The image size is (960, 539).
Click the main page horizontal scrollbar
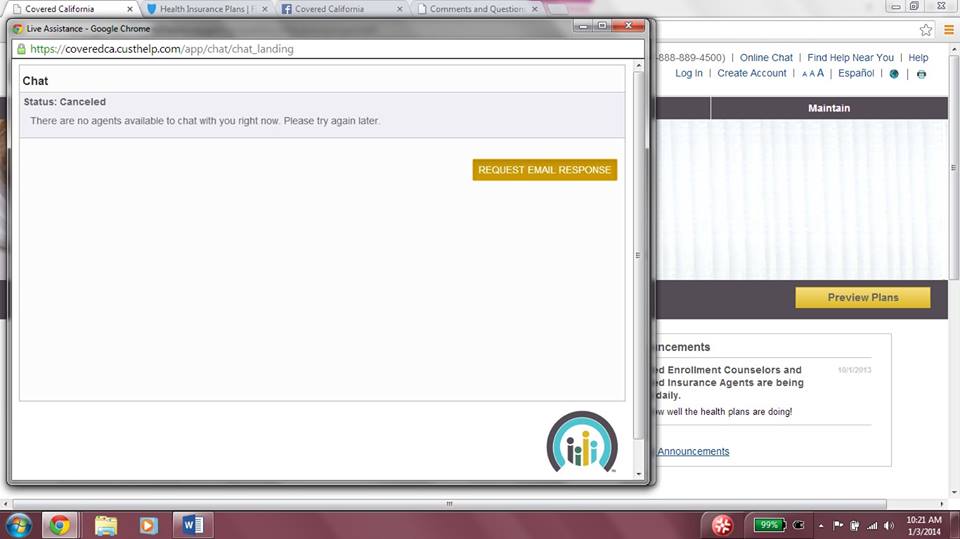(448, 504)
